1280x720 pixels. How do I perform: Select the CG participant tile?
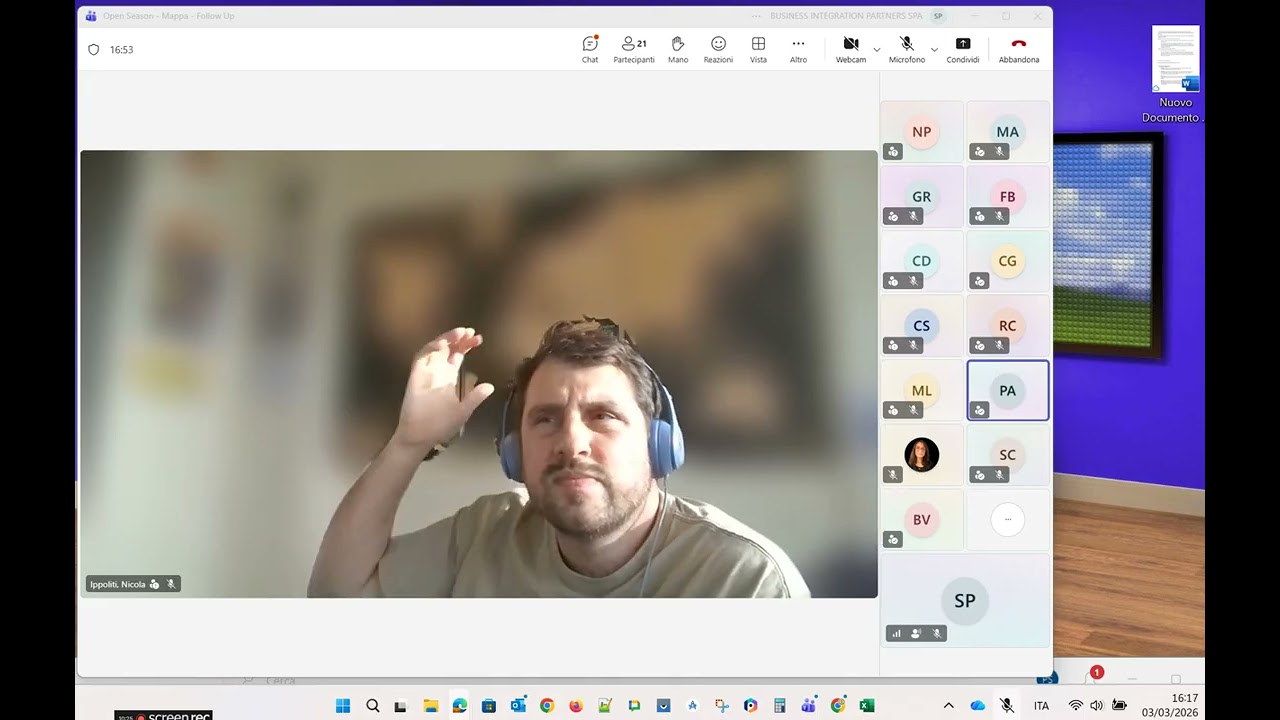pos(1008,260)
